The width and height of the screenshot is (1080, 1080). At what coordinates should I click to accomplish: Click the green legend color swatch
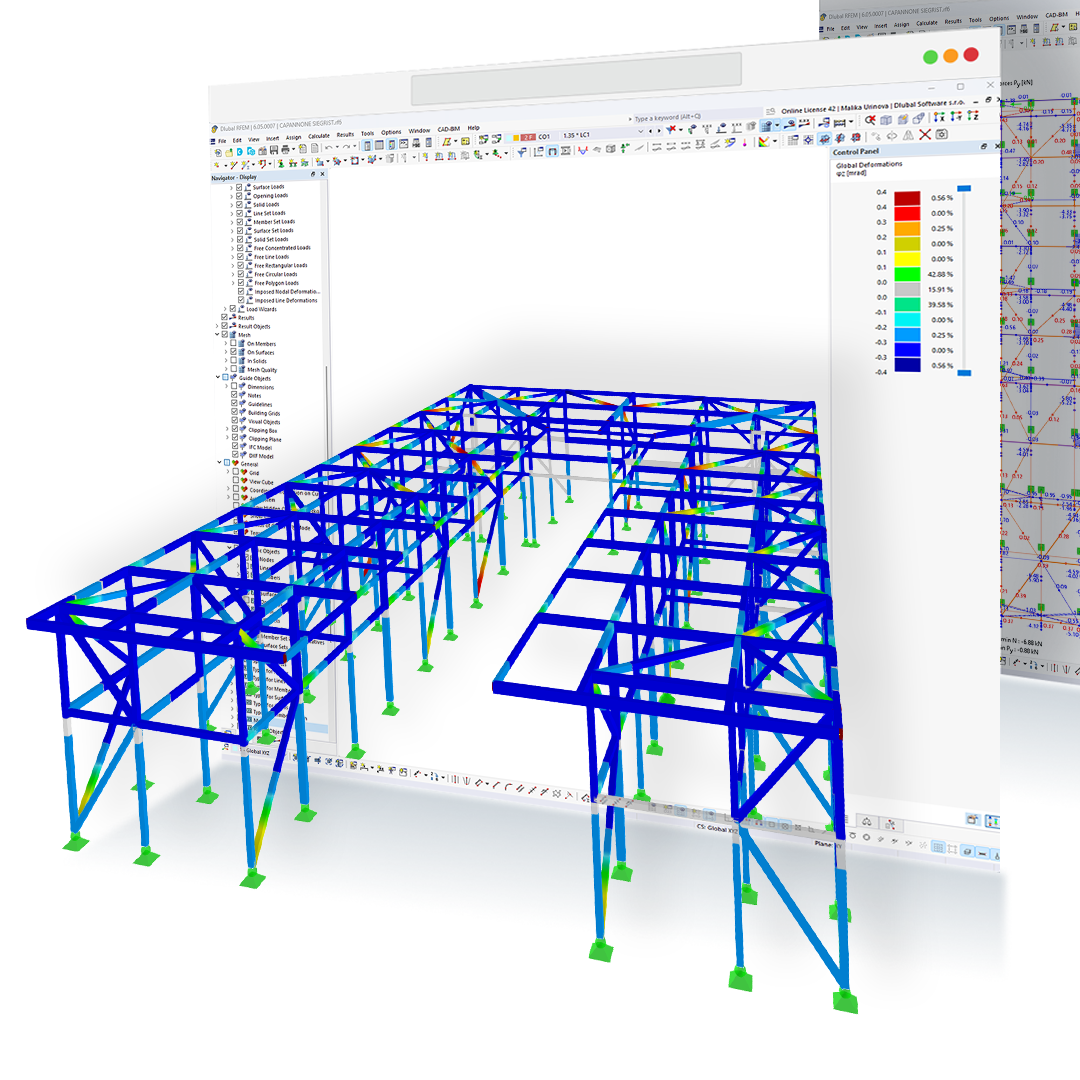coord(907,274)
